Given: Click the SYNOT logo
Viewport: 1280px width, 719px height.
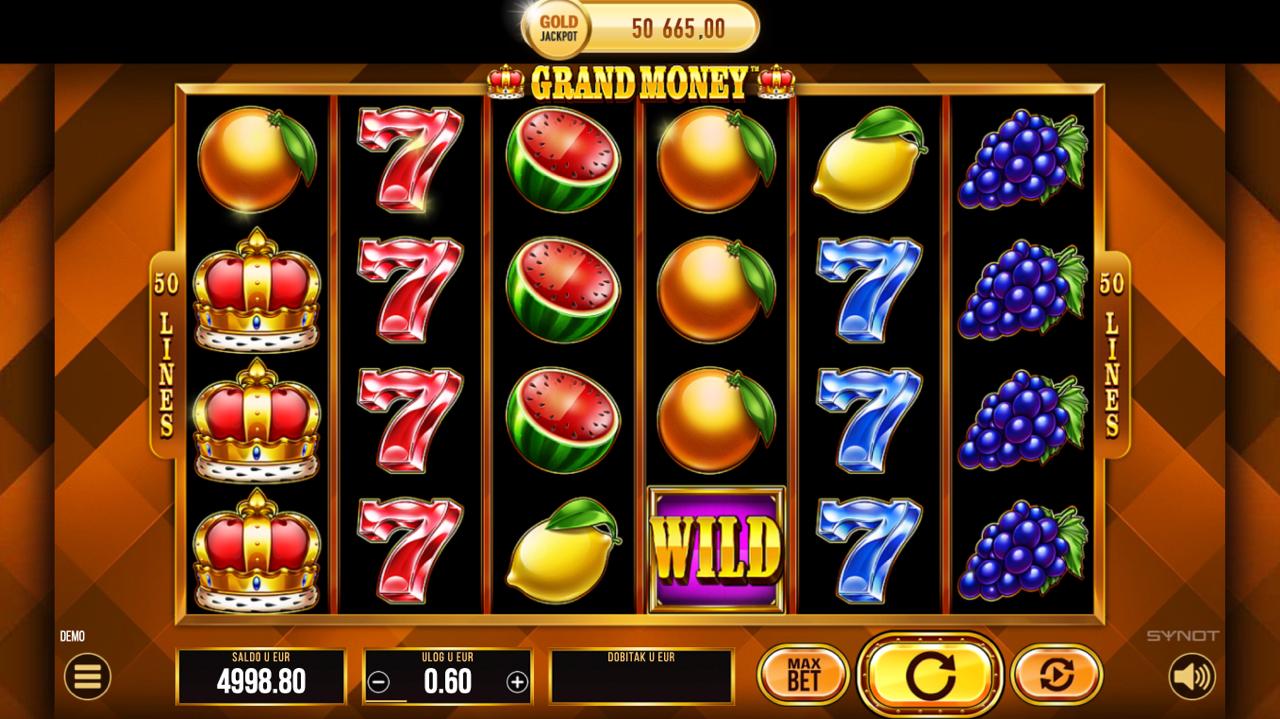Looking at the screenshot, I should click(1182, 636).
